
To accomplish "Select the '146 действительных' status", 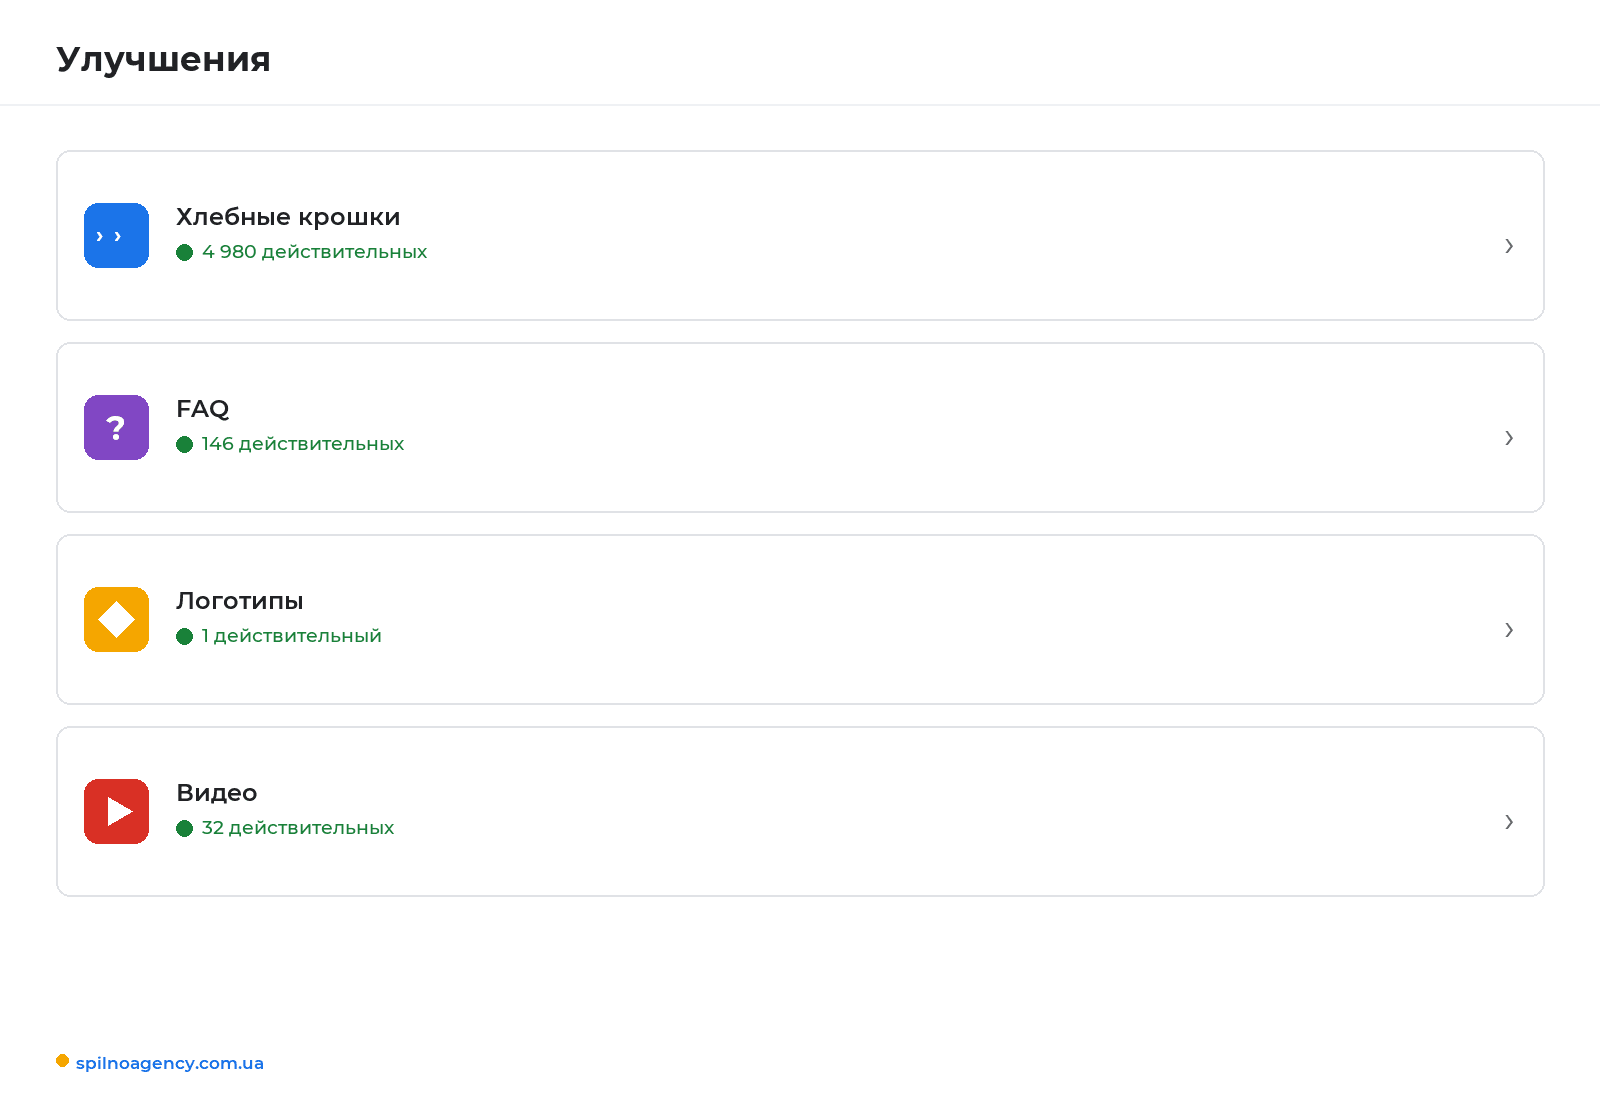I will [x=303, y=444].
